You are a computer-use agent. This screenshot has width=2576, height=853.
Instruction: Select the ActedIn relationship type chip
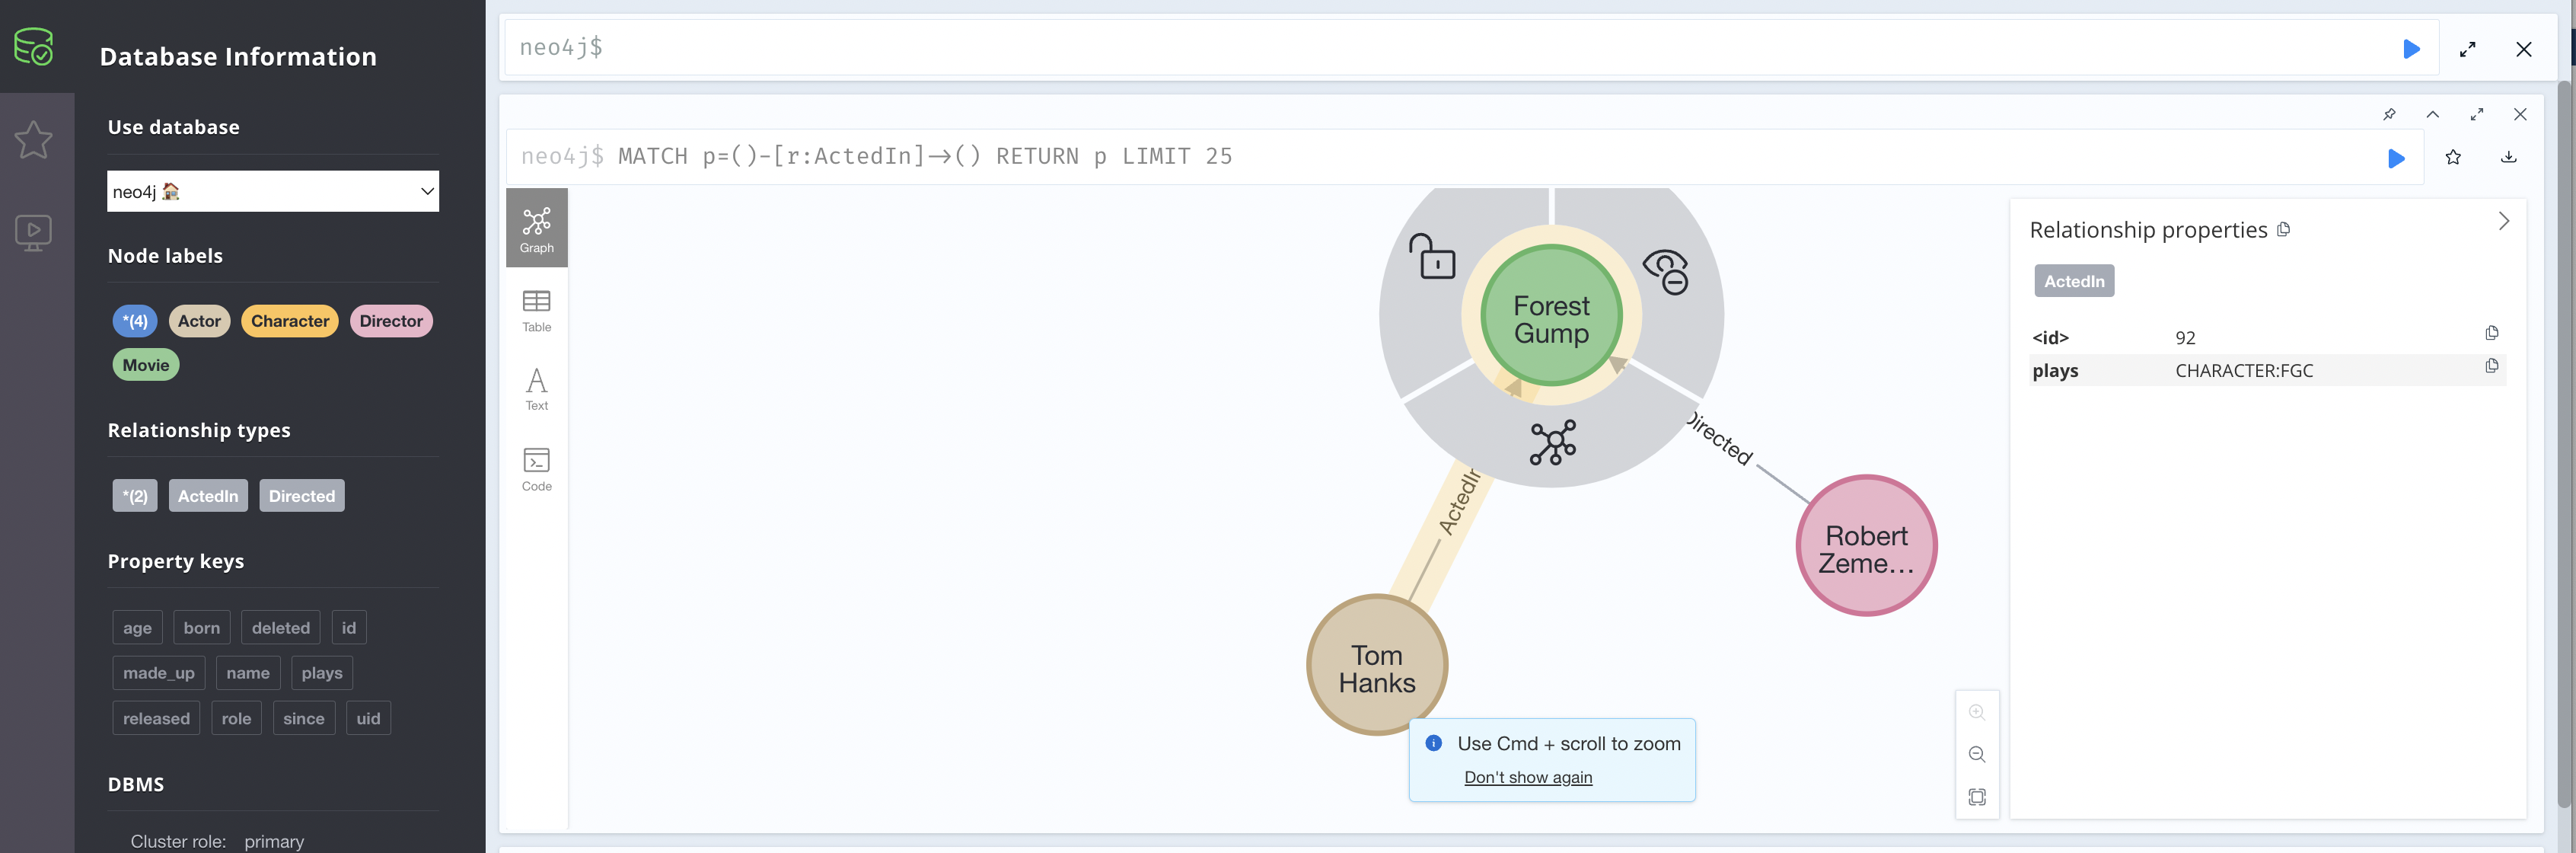[208, 496]
